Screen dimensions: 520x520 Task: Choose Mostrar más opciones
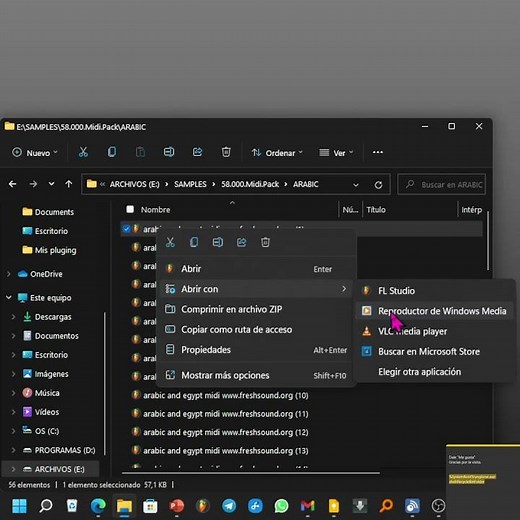(256, 375)
